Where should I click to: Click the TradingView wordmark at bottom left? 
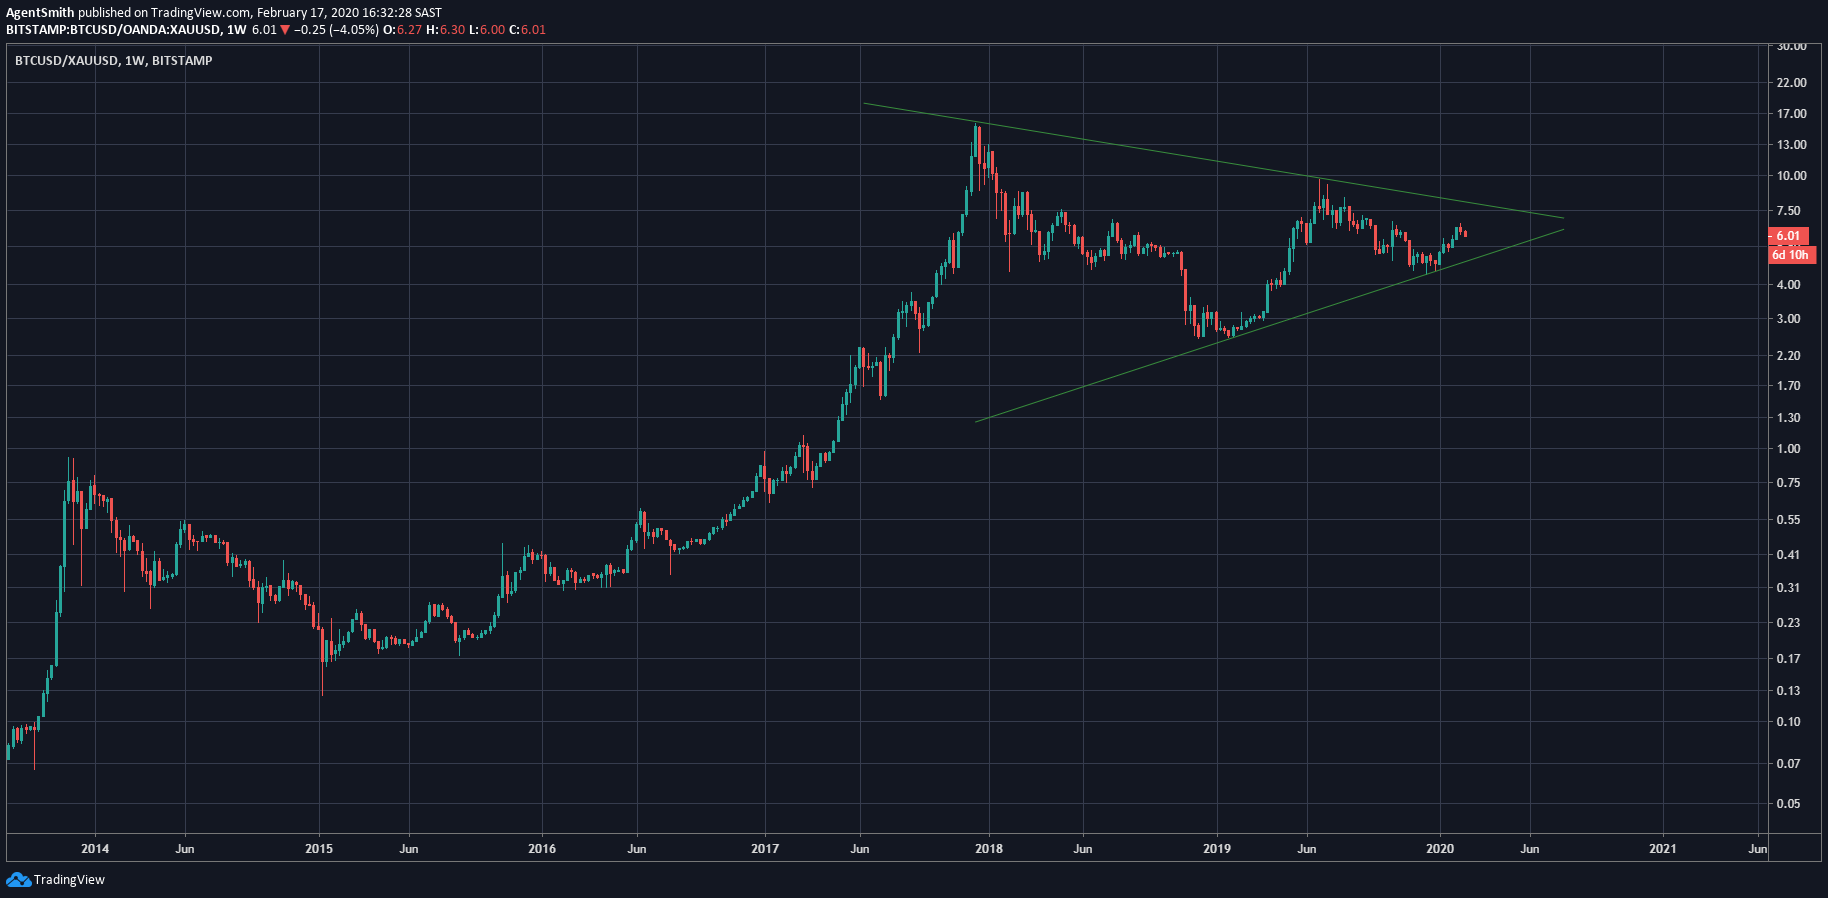(69, 880)
